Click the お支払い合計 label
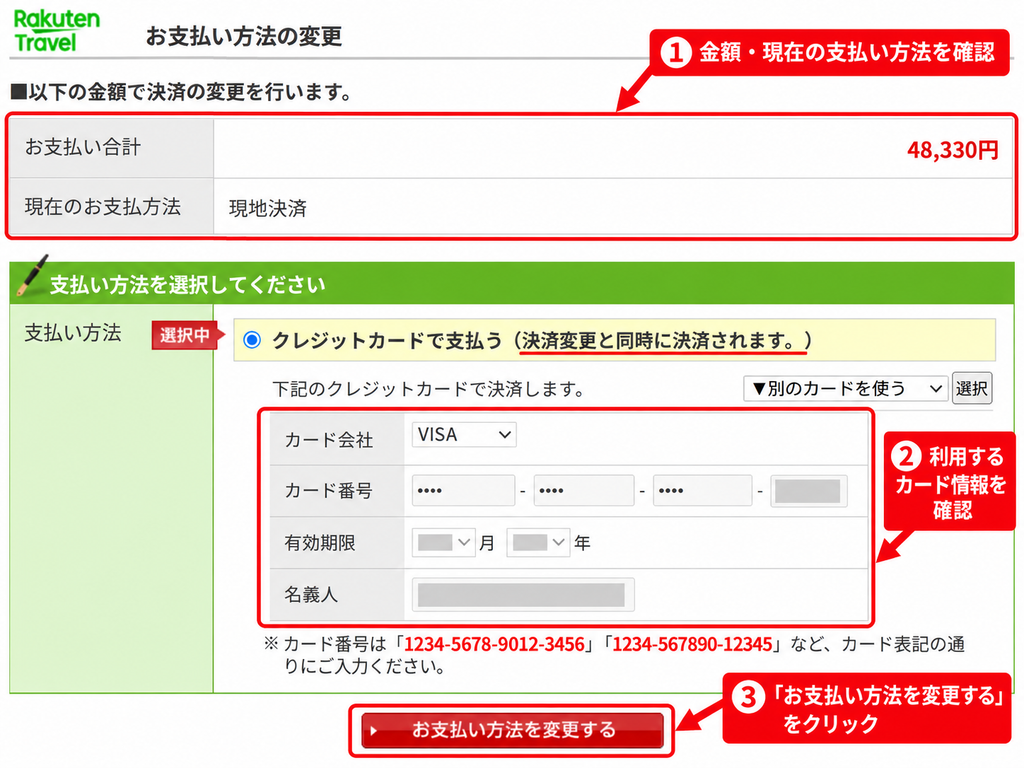1024x768 pixels. pyautogui.click(x=83, y=147)
